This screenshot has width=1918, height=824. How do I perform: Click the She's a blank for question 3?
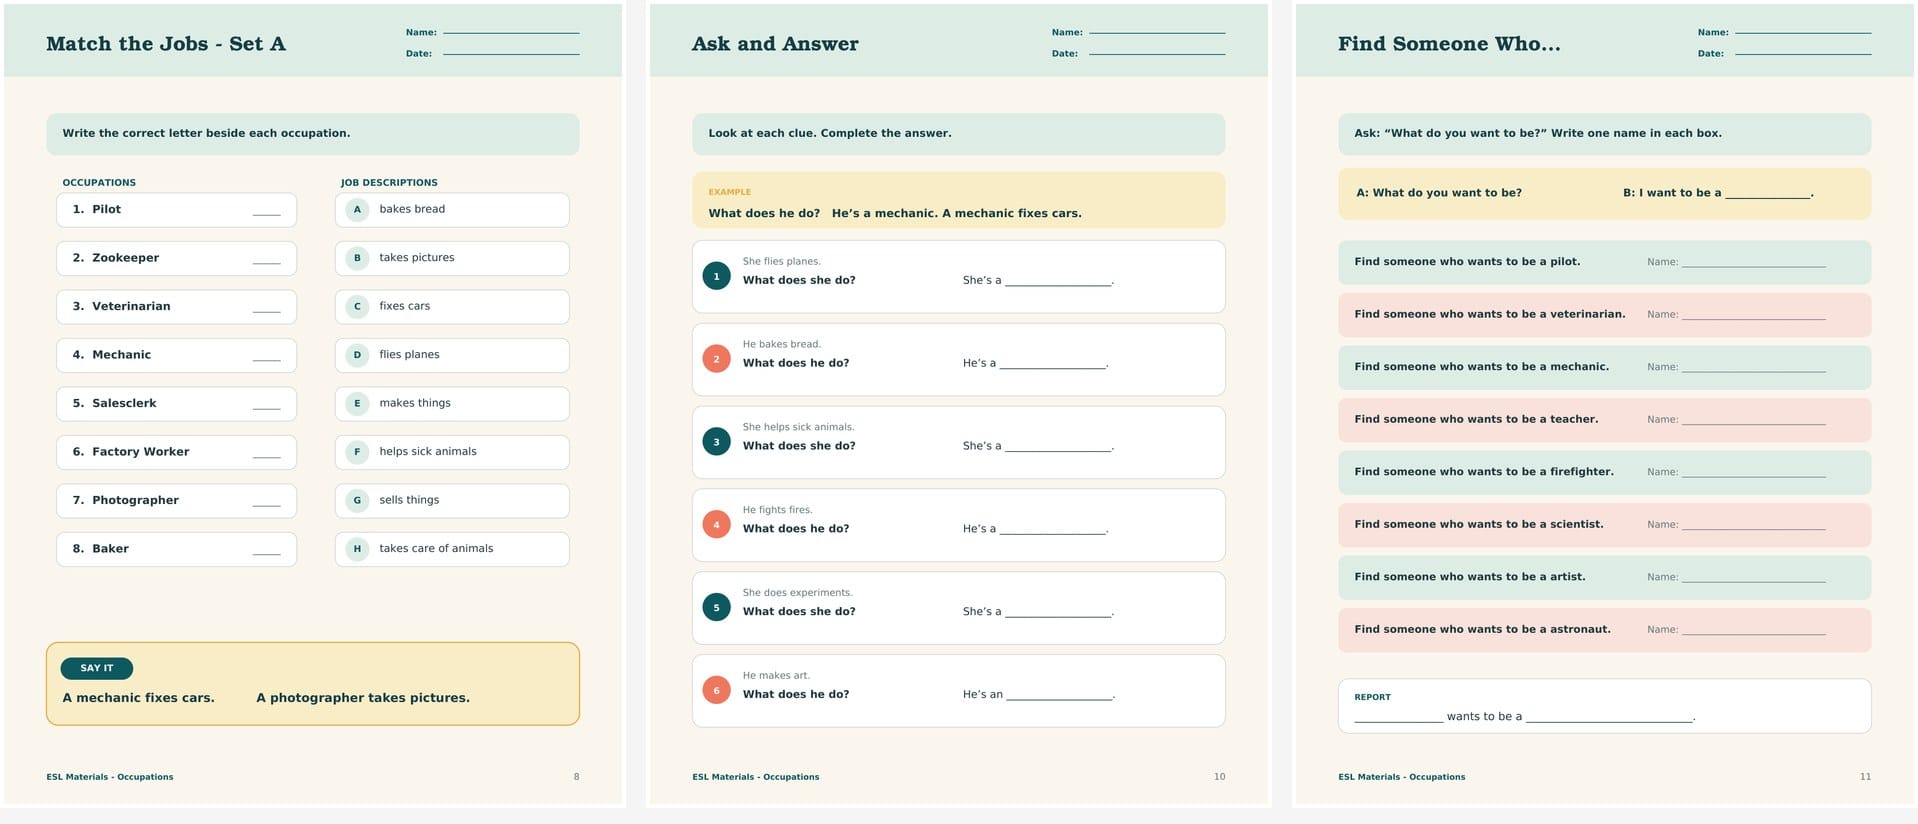coord(1058,448)
